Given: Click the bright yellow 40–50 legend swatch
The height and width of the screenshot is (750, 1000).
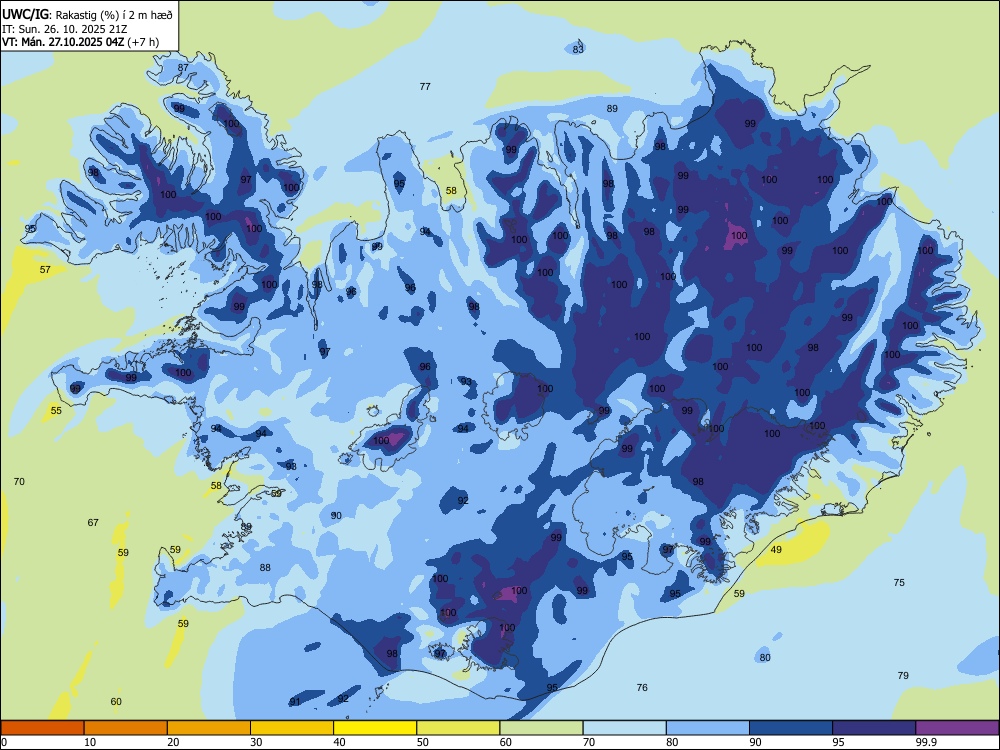Looking at the screenshot, I should (375, 728).
